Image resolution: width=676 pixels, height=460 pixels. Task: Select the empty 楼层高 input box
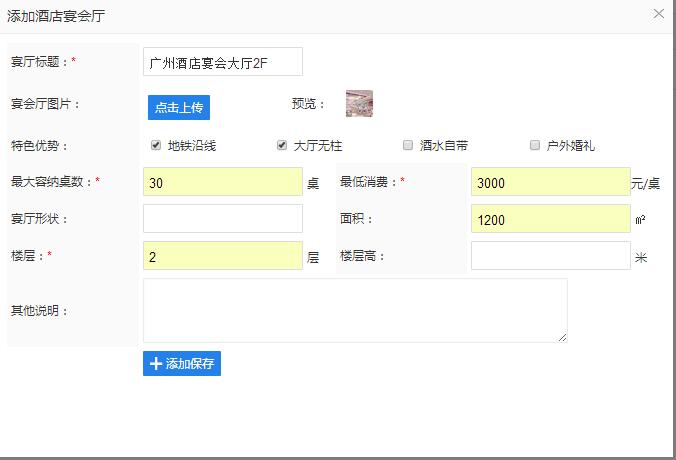coord(550,256)
